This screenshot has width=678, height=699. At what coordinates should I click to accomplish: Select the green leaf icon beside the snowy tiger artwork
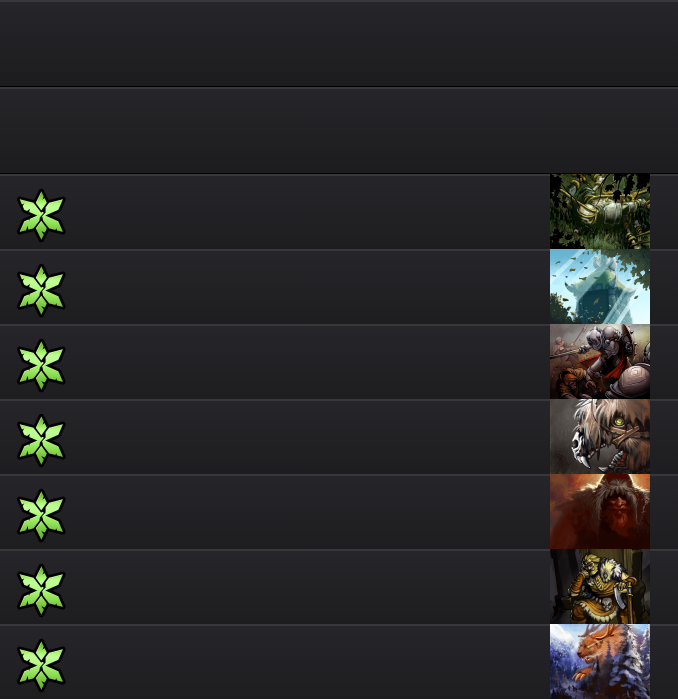(x=41, y=665)
